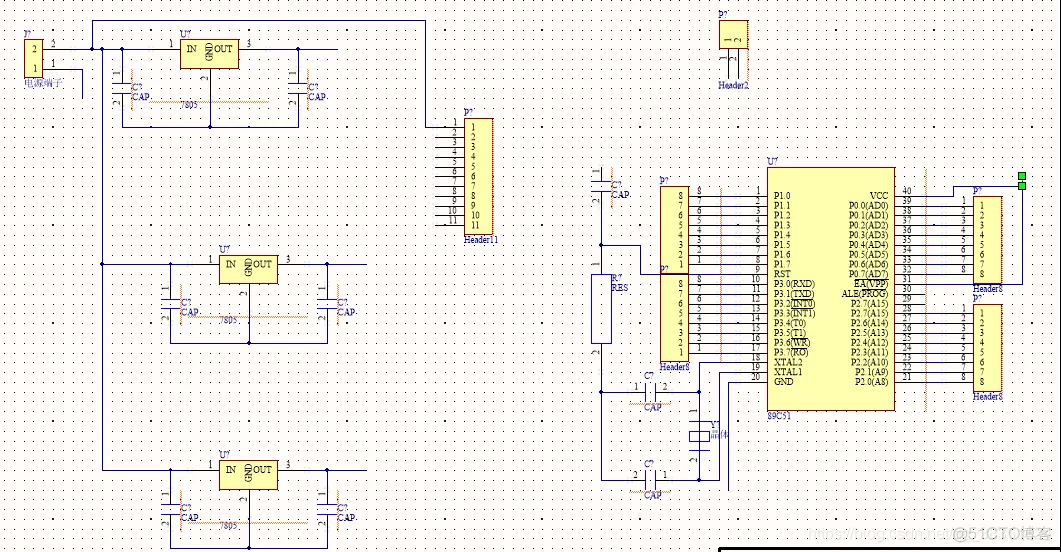Click the "RES" label beside the resistor
Screen dimensions: 1061x552
click(620, 288)
